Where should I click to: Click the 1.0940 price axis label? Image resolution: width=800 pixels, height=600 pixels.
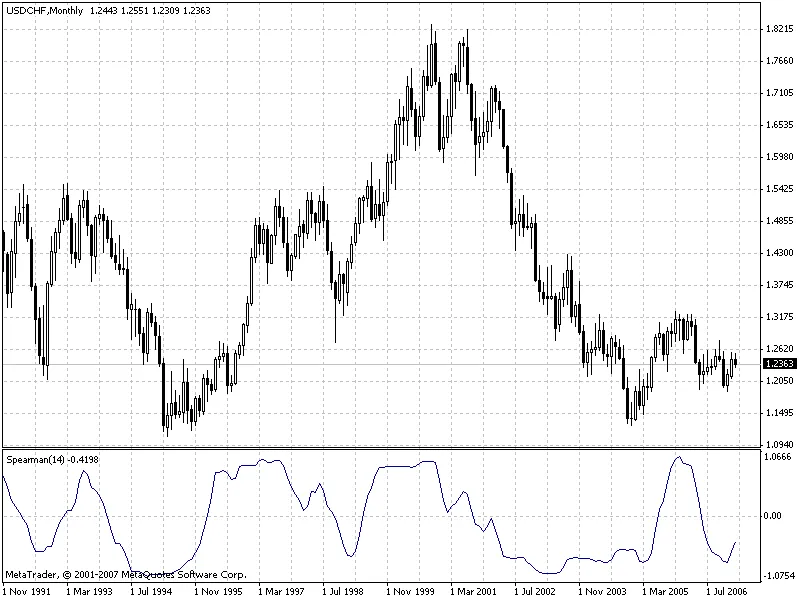tap(777, 444)
